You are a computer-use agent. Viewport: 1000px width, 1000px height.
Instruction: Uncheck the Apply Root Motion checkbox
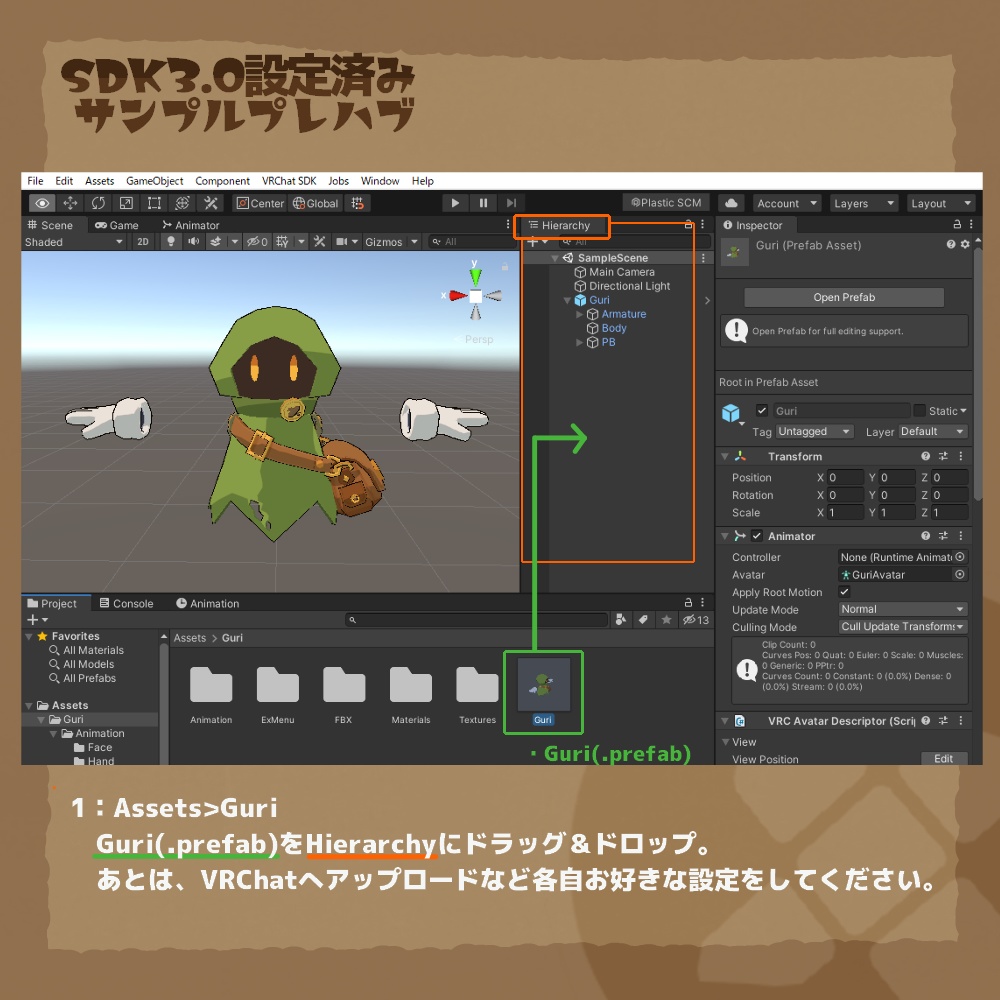845,592
